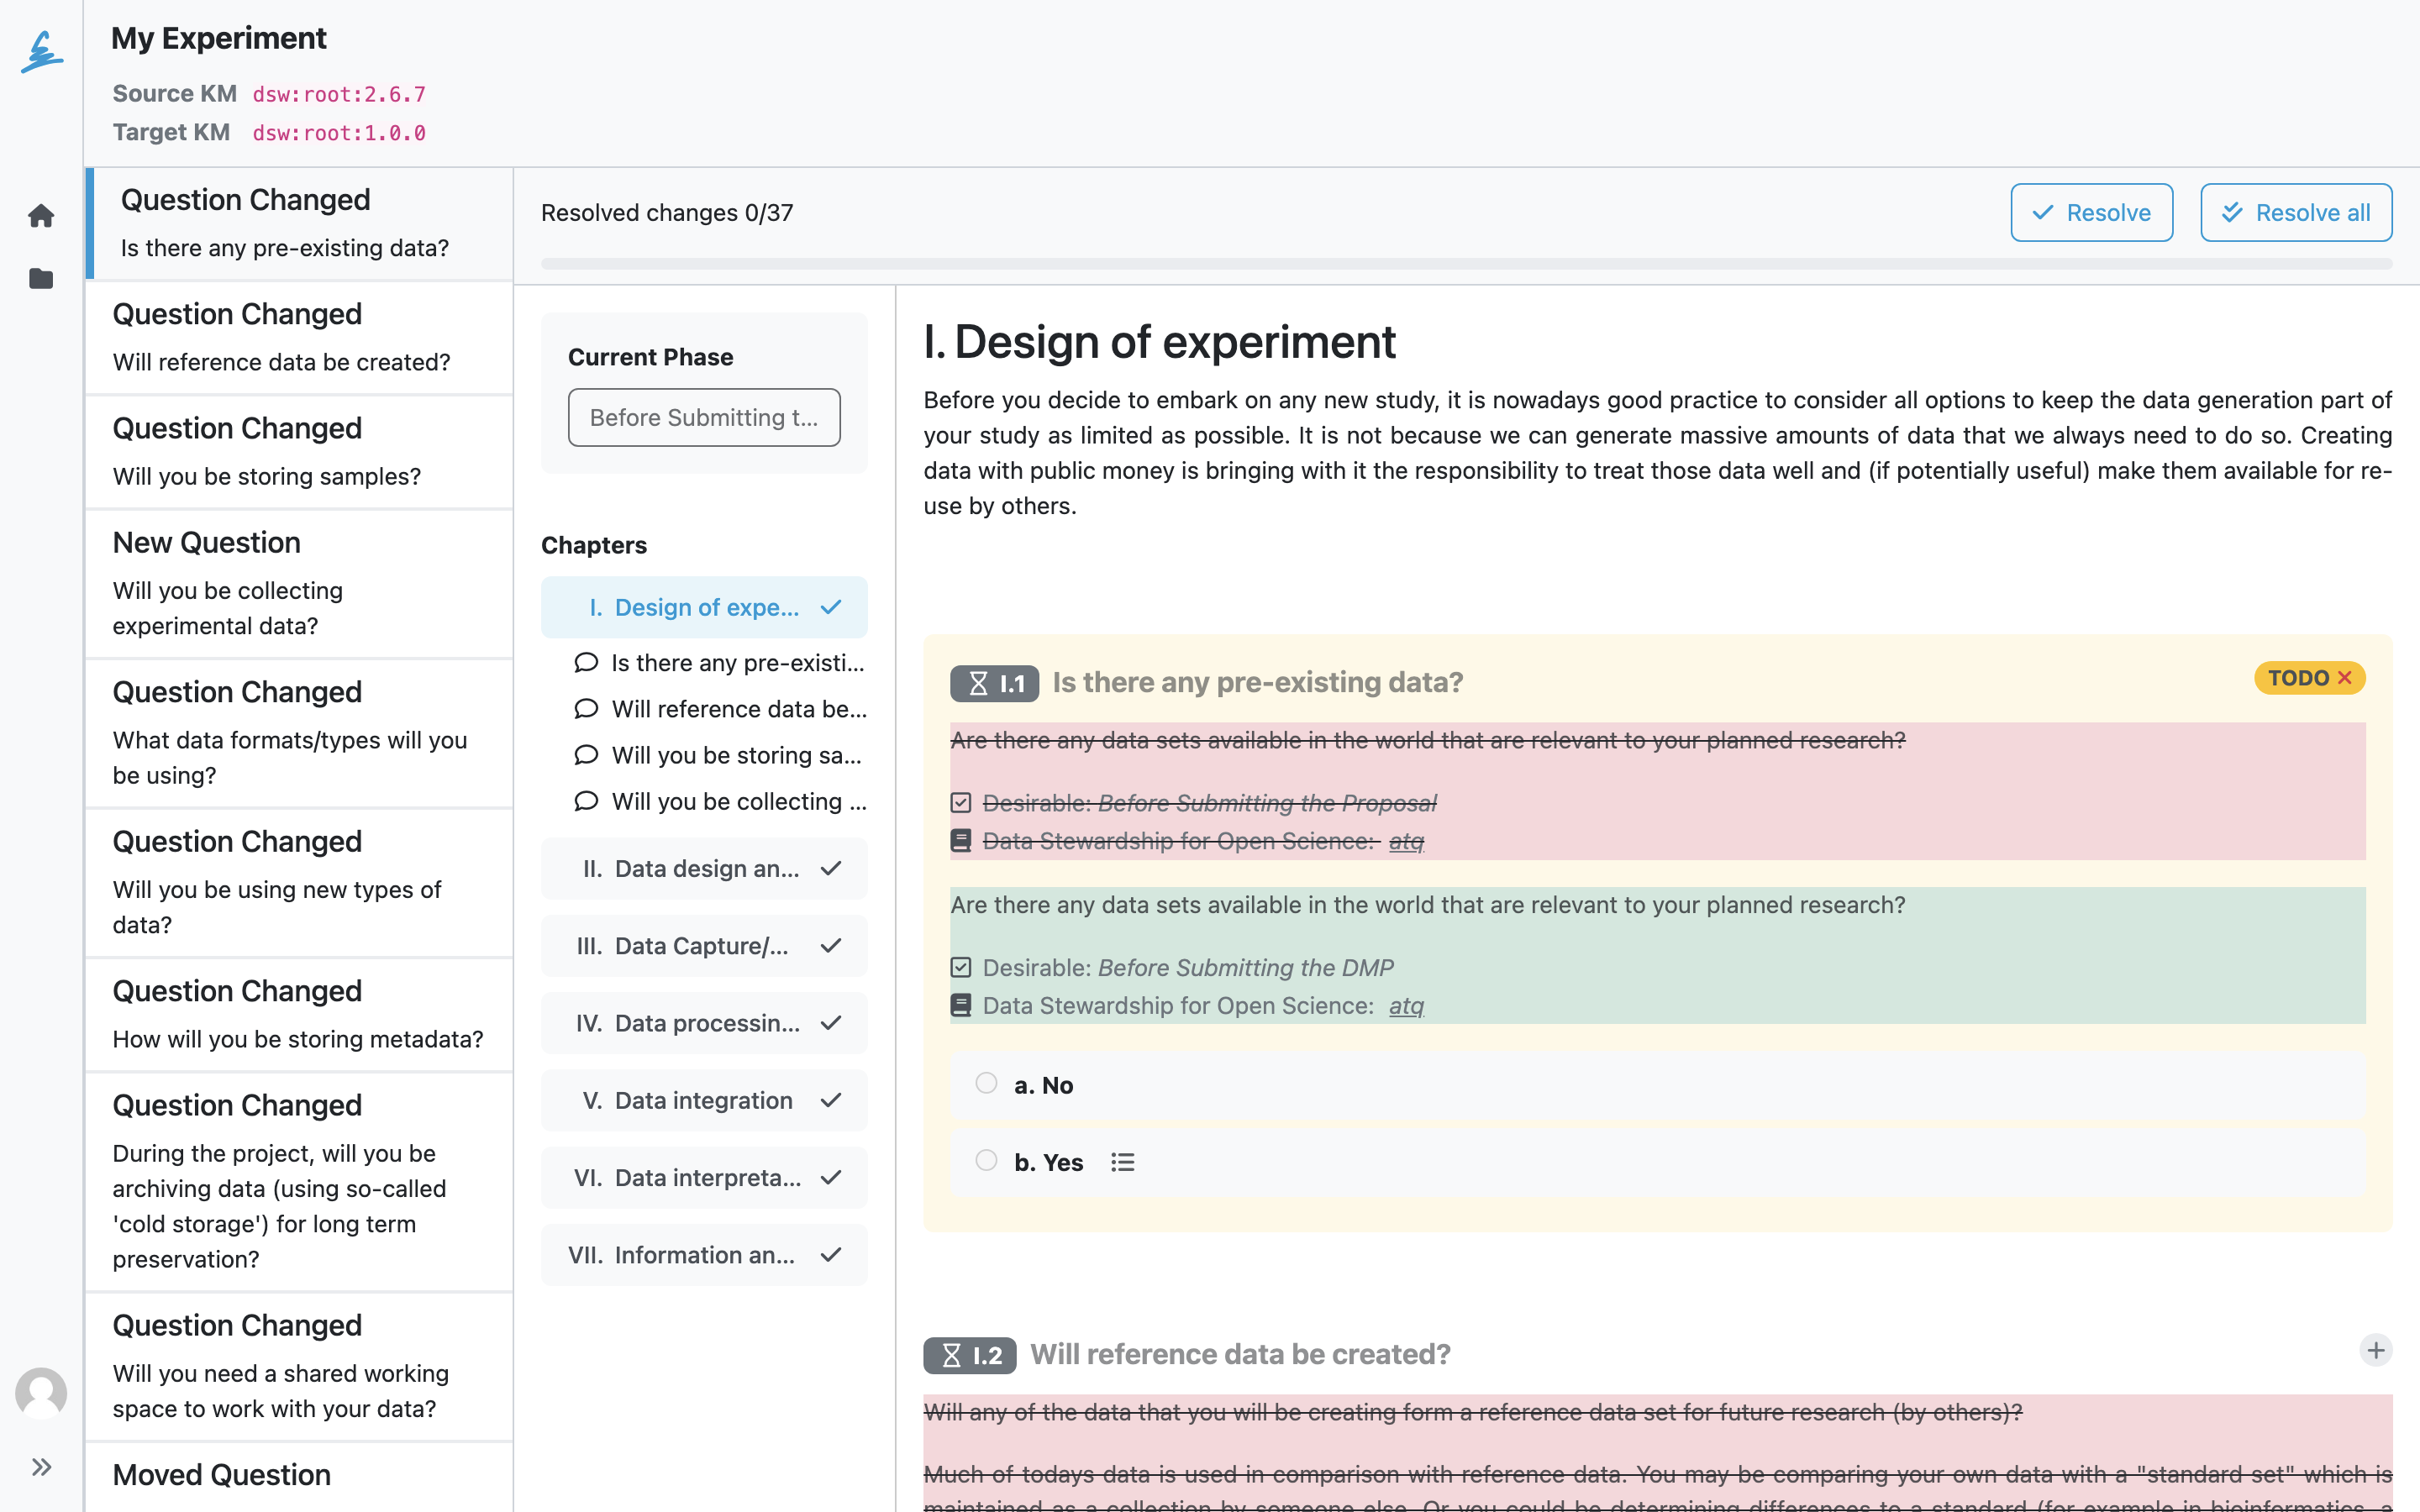The width and height of the screenshot is (2420, 1512).
Task: Expand chapter II. Data design
Action: point(704,868)
